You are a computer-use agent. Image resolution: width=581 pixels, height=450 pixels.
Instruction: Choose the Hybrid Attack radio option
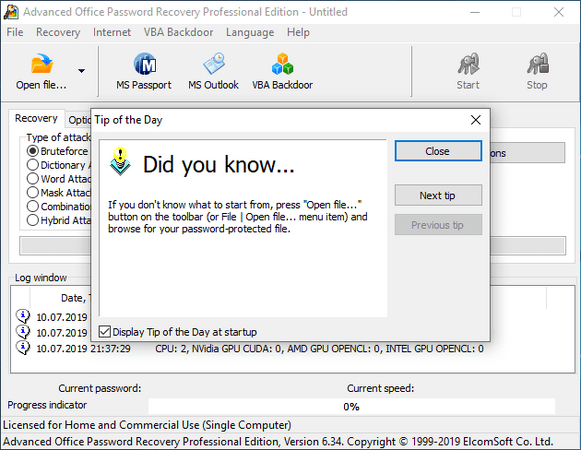click(33, 220)
